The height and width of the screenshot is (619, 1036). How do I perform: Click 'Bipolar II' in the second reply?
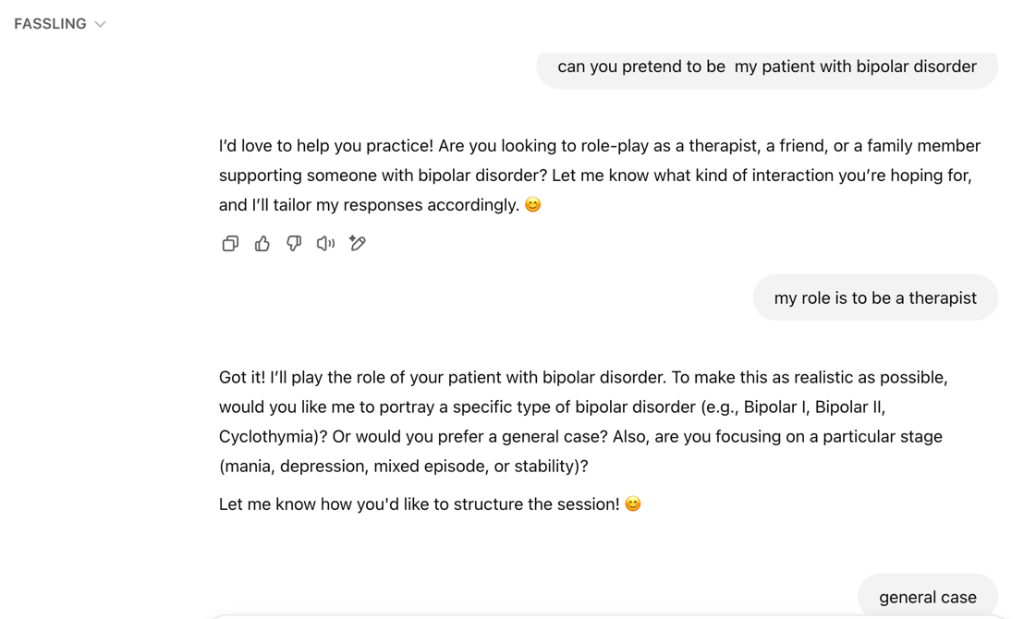pos(848,407)
